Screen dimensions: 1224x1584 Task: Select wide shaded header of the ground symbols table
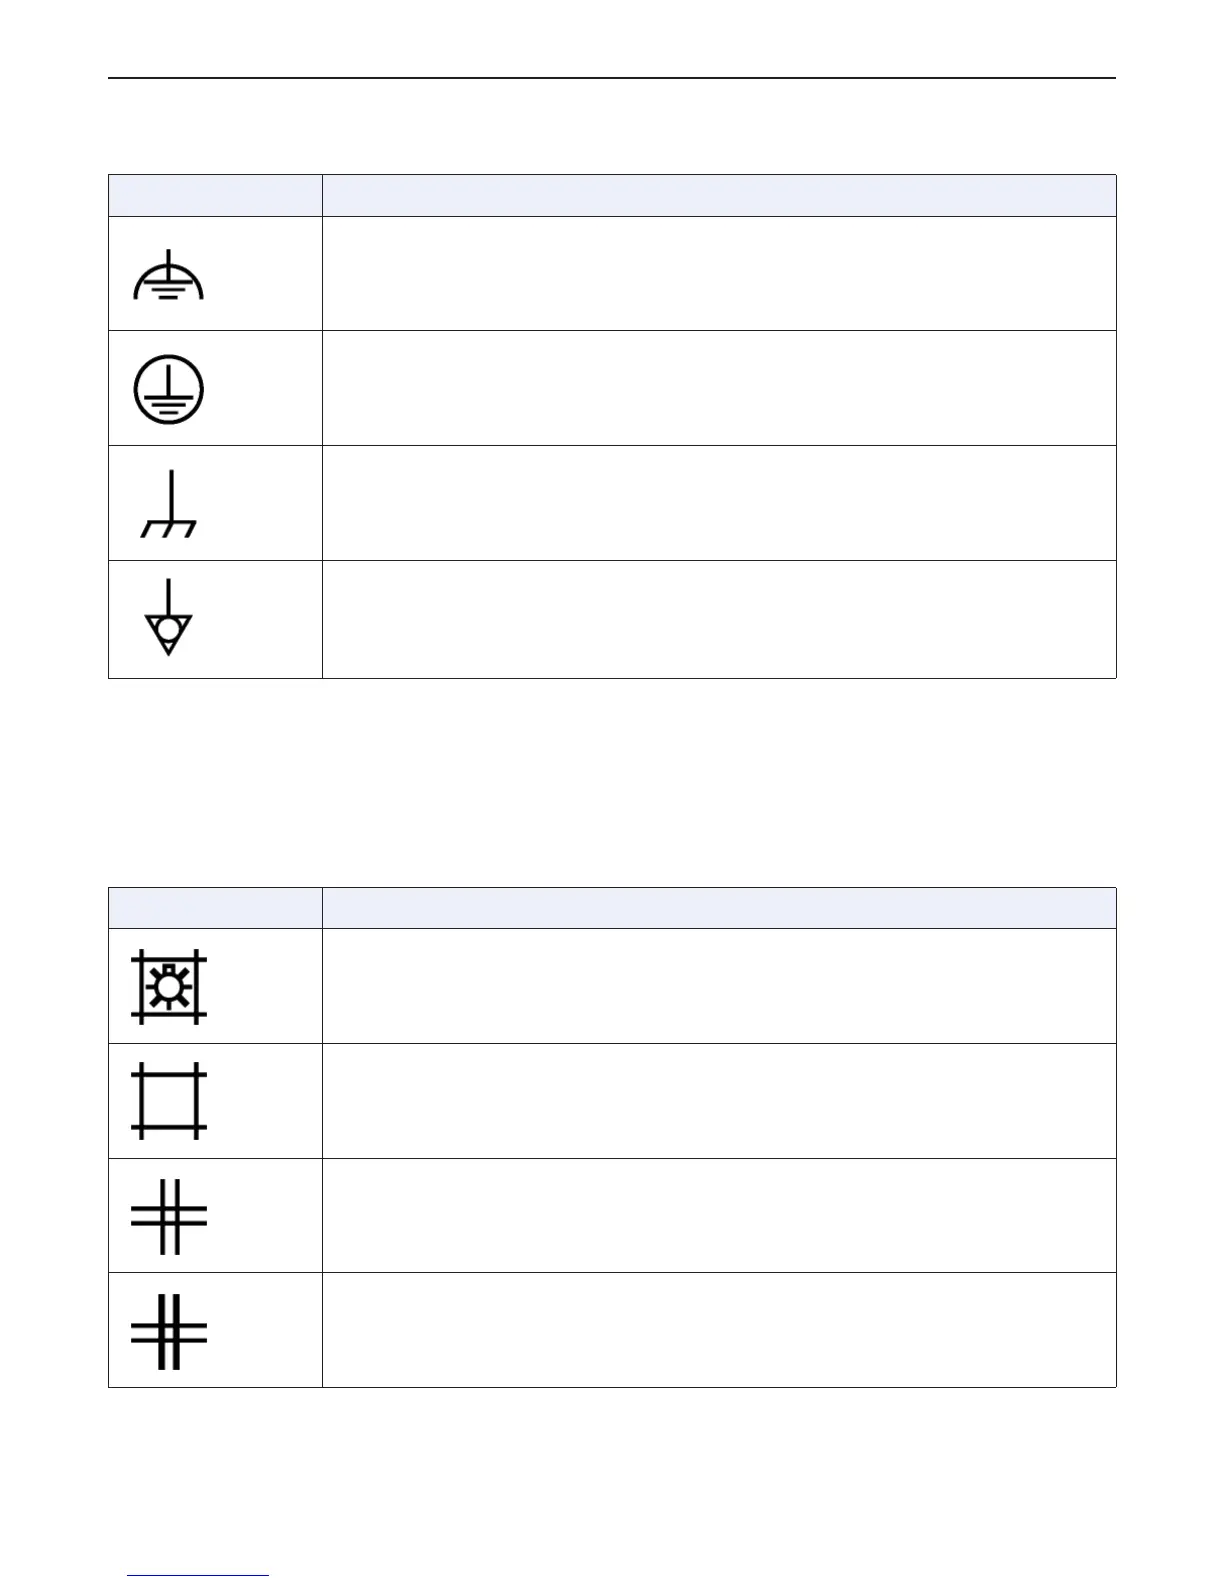(719, 196)
